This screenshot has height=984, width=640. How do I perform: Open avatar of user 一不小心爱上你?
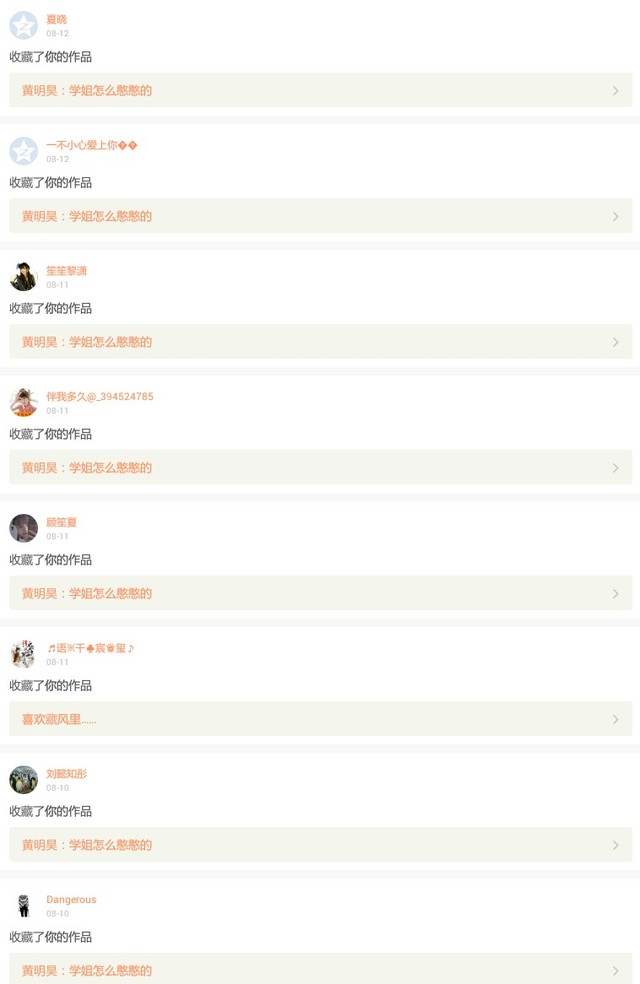pyautogui.click(x=23, y=151)
